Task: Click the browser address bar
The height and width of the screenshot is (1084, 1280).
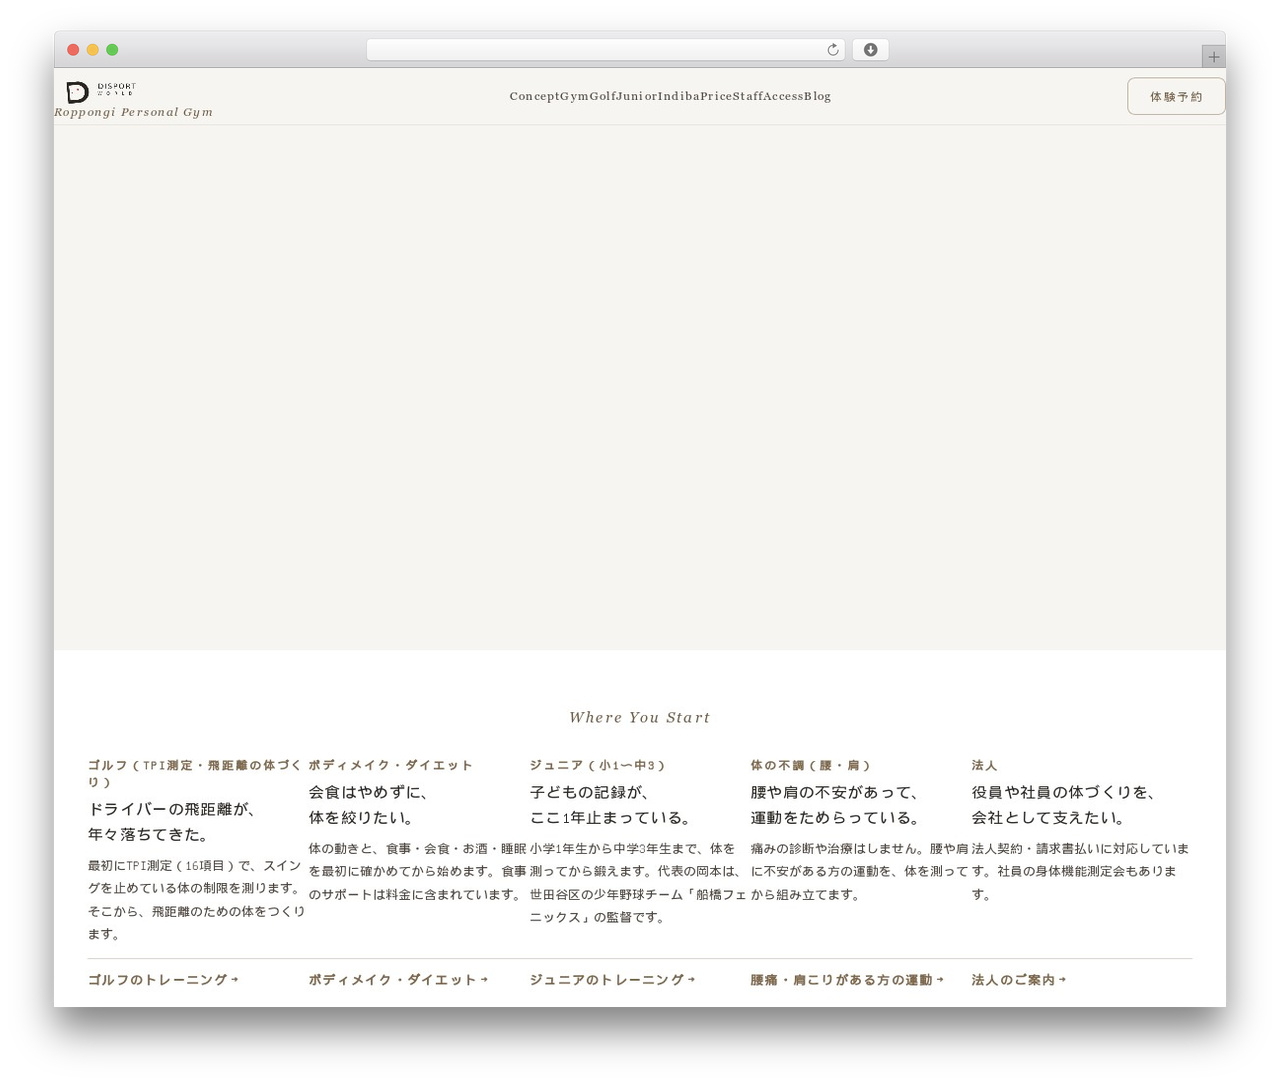Action: point(605,50)
